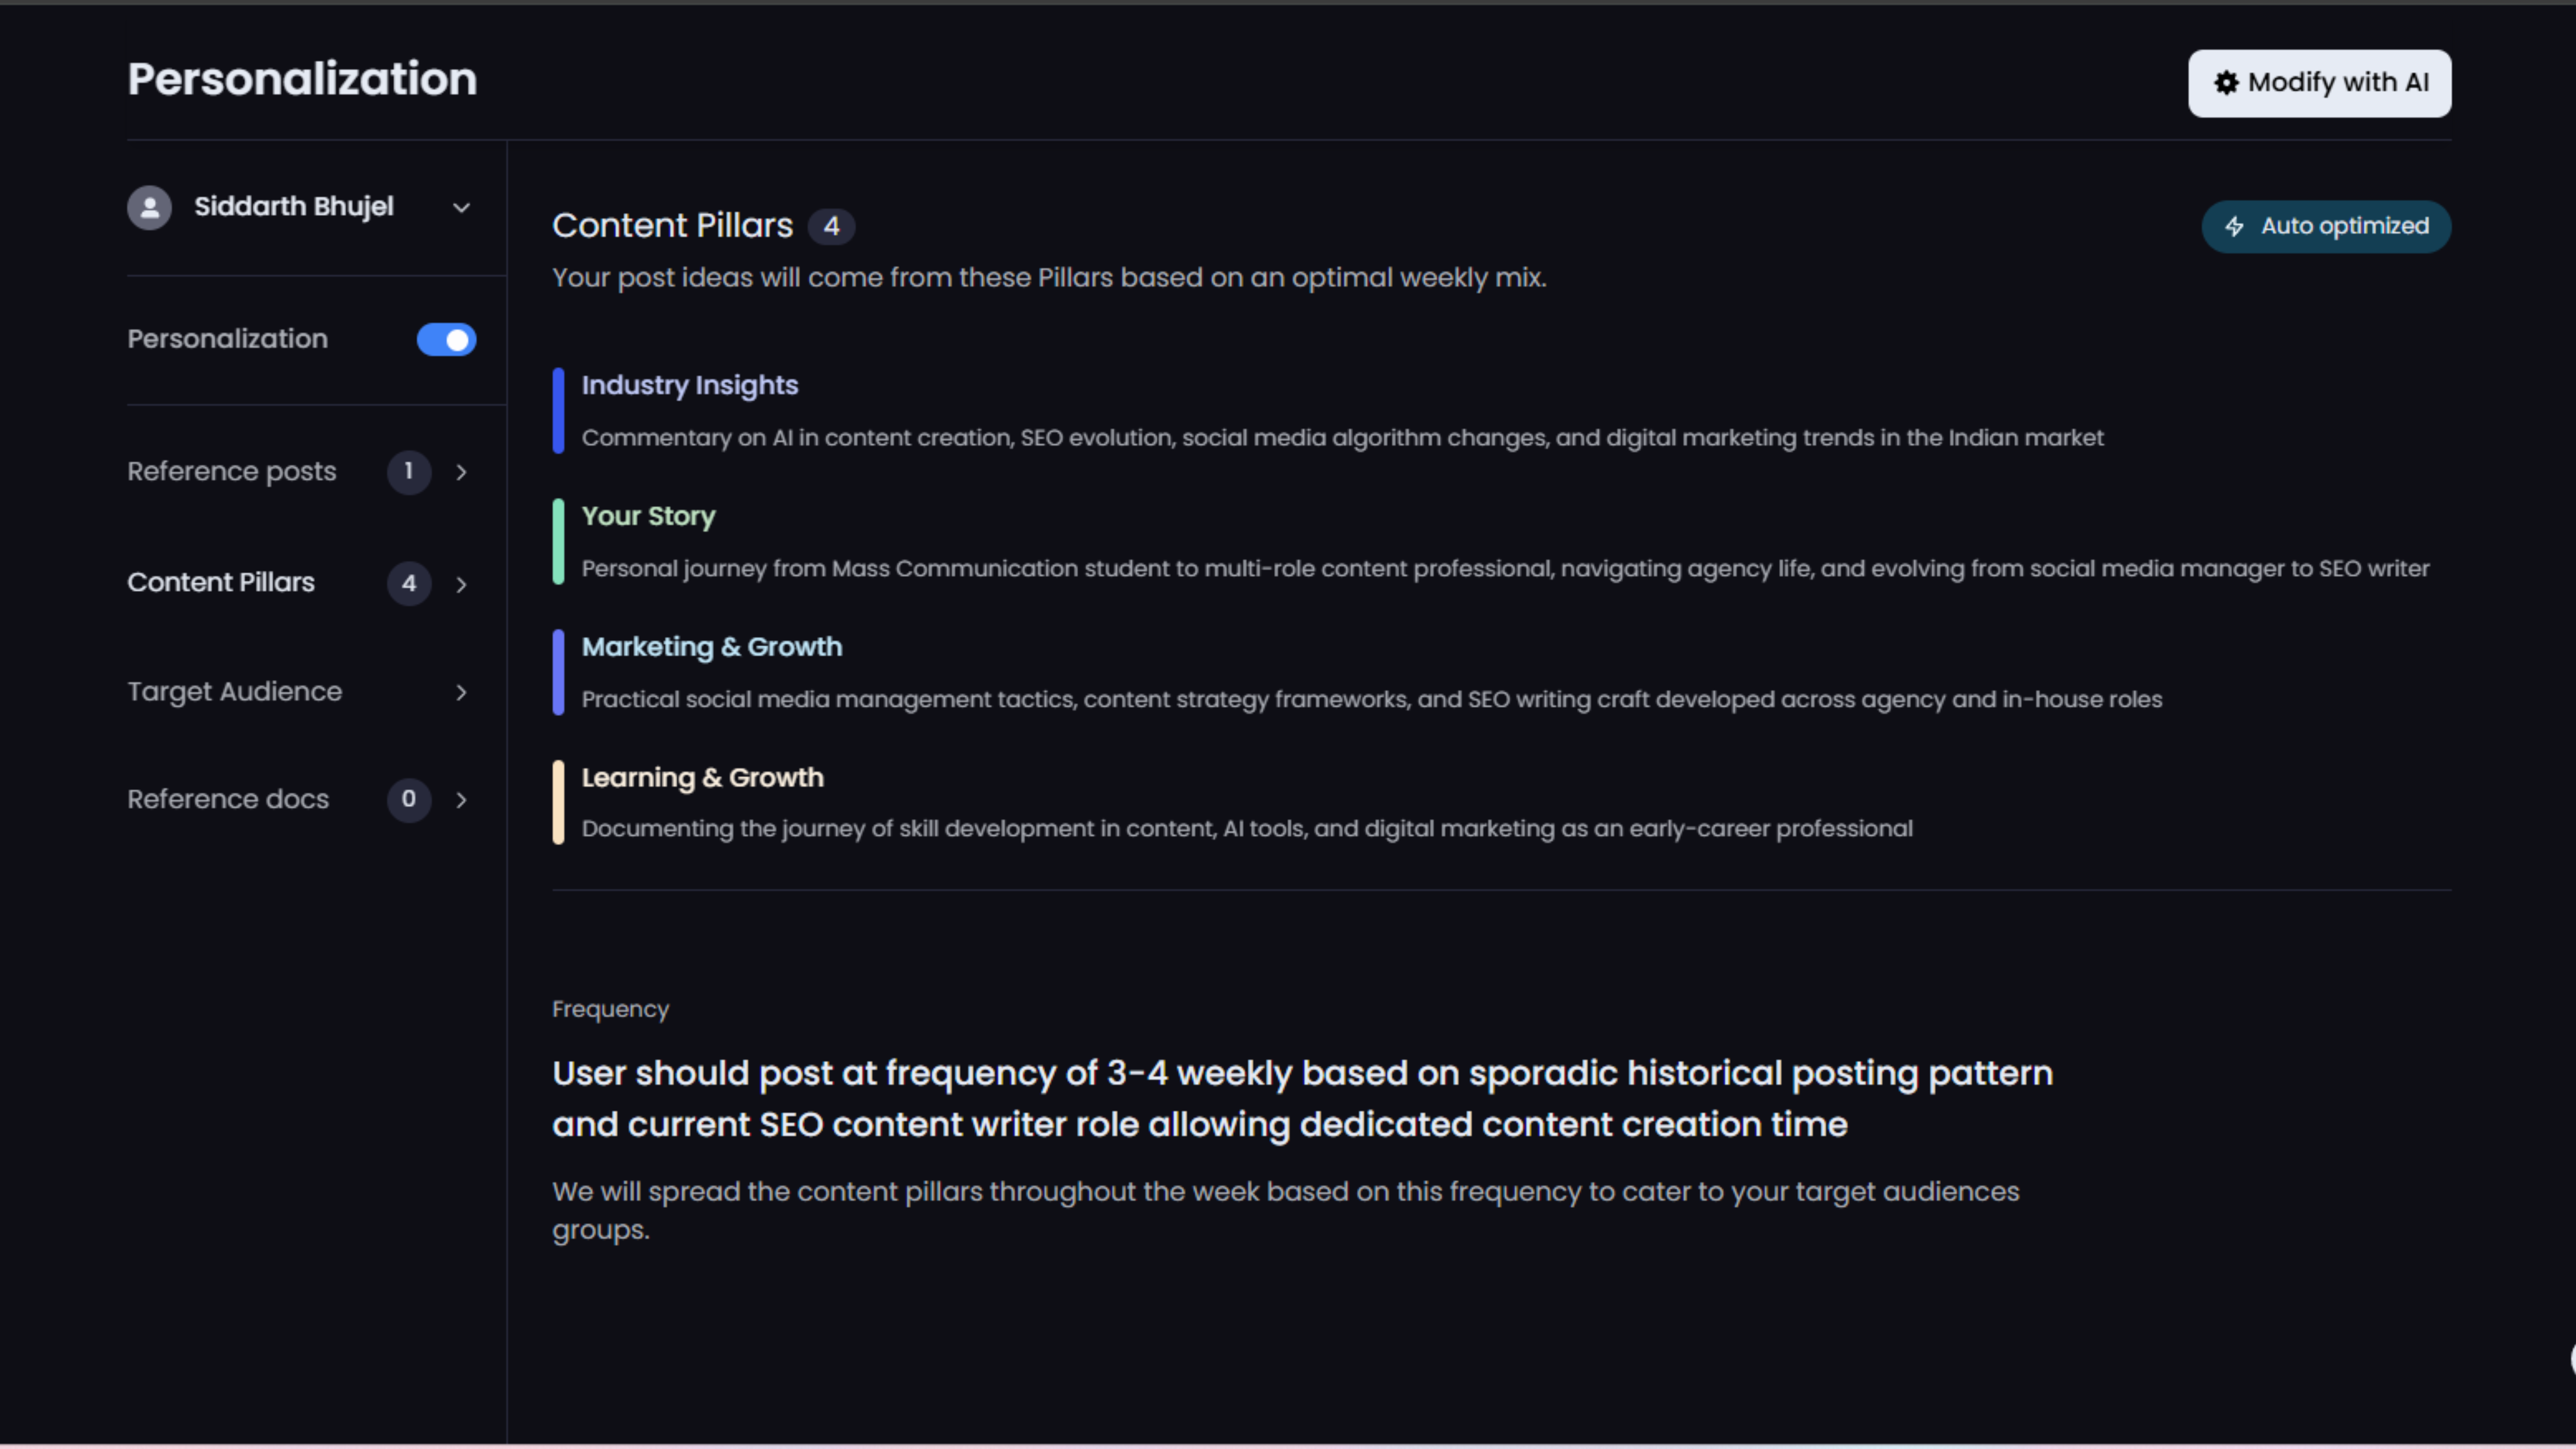Toggle Auto optimized setting

coord(2326,226)
